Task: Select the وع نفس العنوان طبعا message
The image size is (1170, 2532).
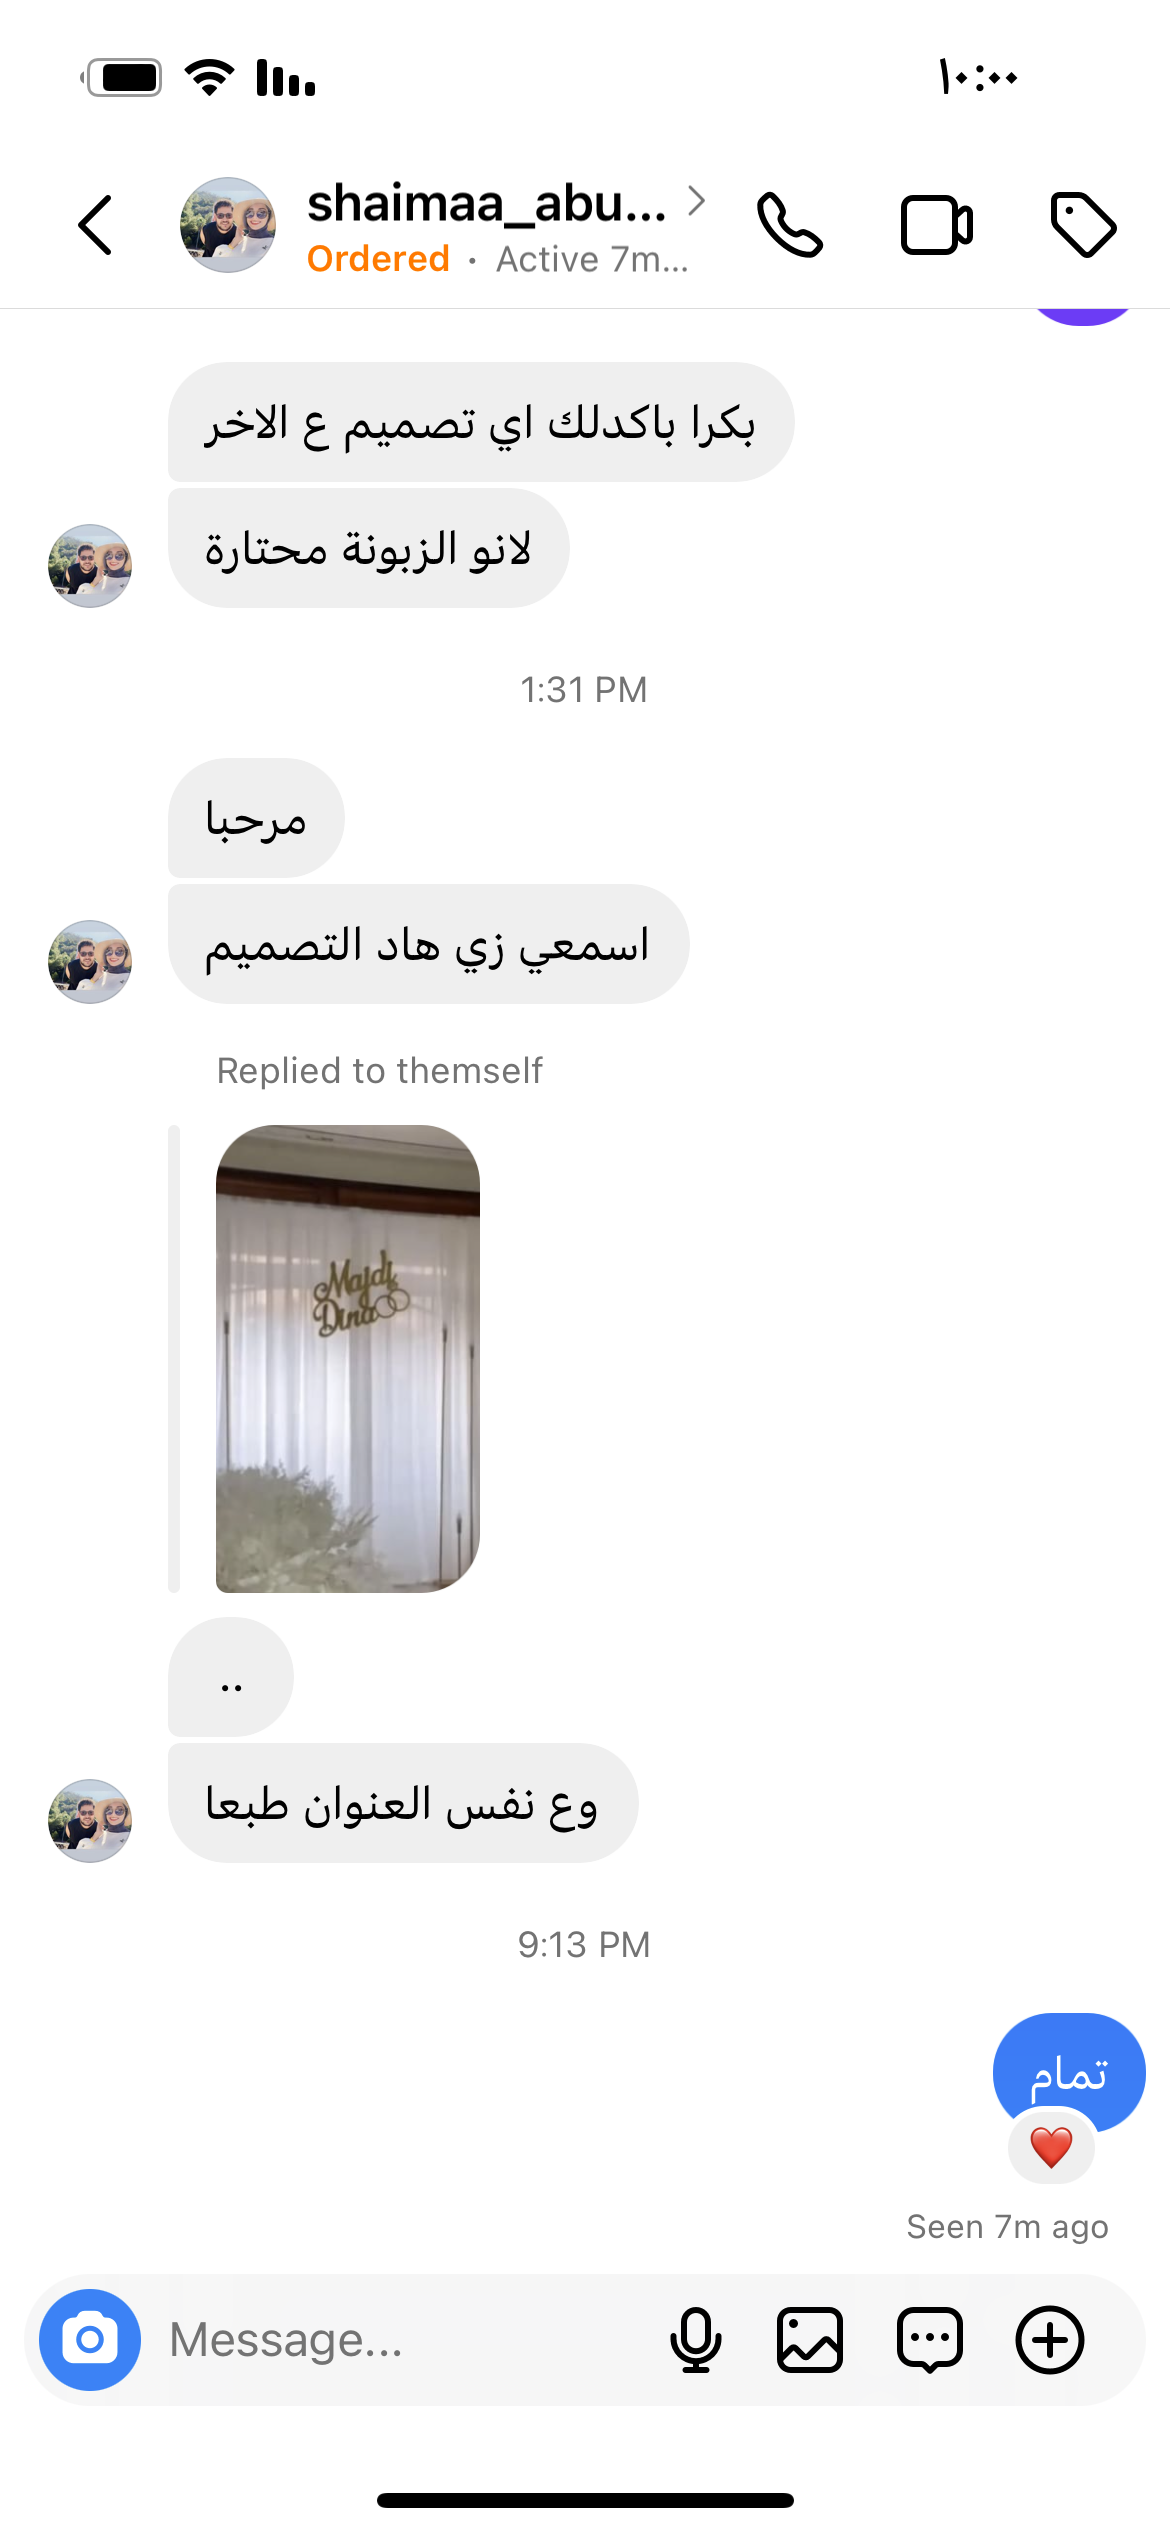Action: point(403,1803)
